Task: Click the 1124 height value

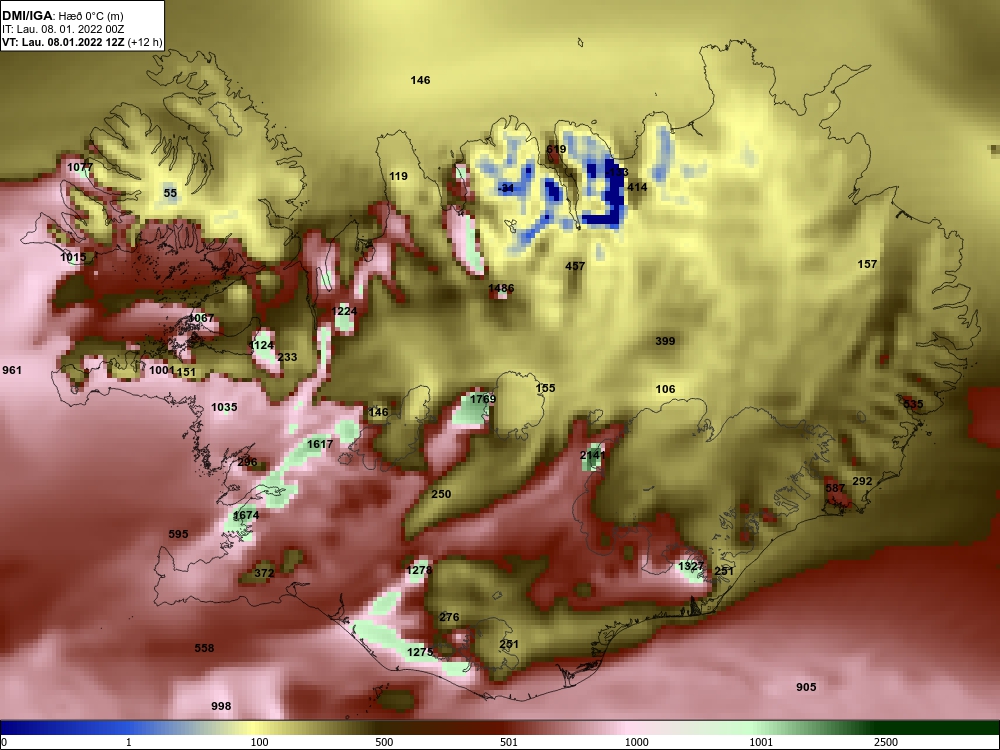Action: click(x=261, y=345)
